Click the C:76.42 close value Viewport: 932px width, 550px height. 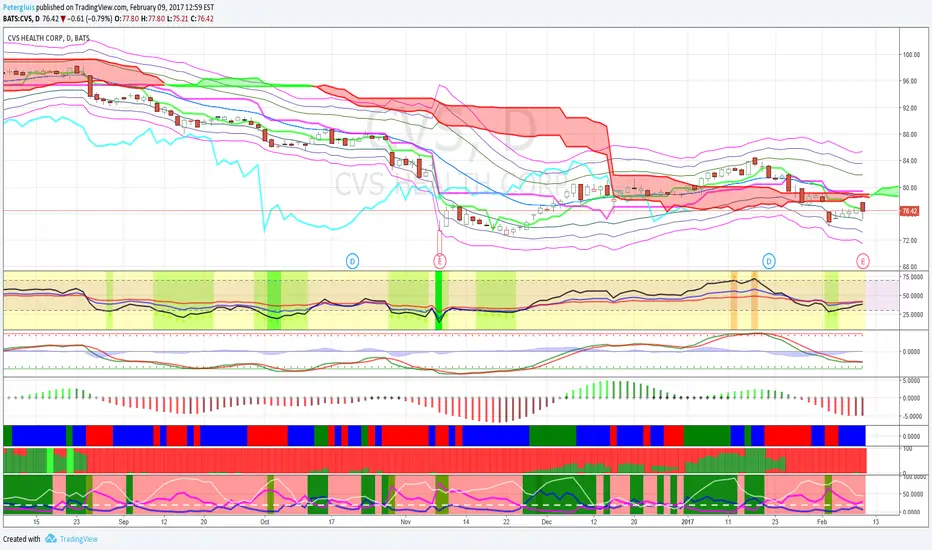pos(202,18)
